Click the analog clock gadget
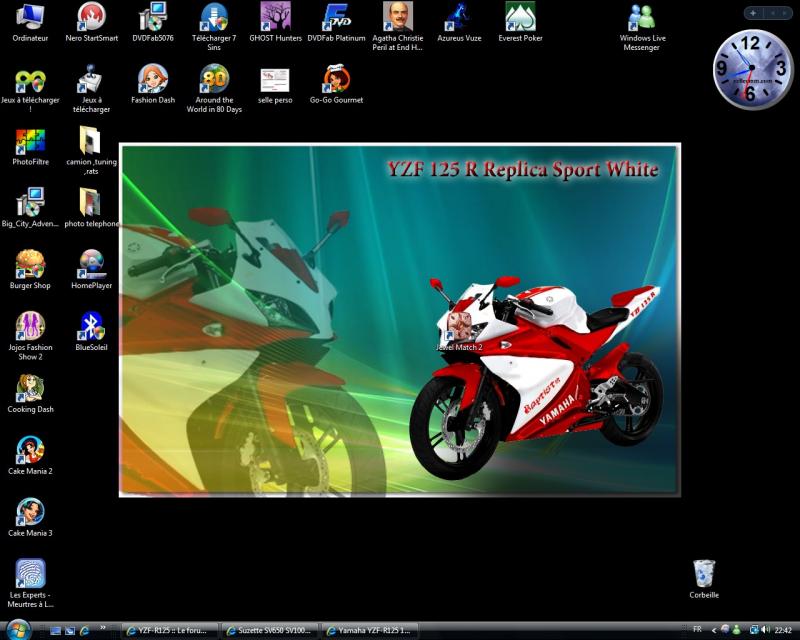This screenshot has height=640, width=800. pos(753,69)
